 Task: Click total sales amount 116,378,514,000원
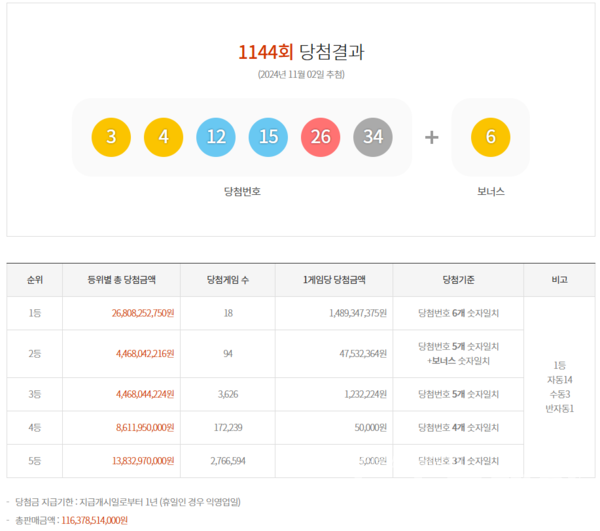pos(95,520)
